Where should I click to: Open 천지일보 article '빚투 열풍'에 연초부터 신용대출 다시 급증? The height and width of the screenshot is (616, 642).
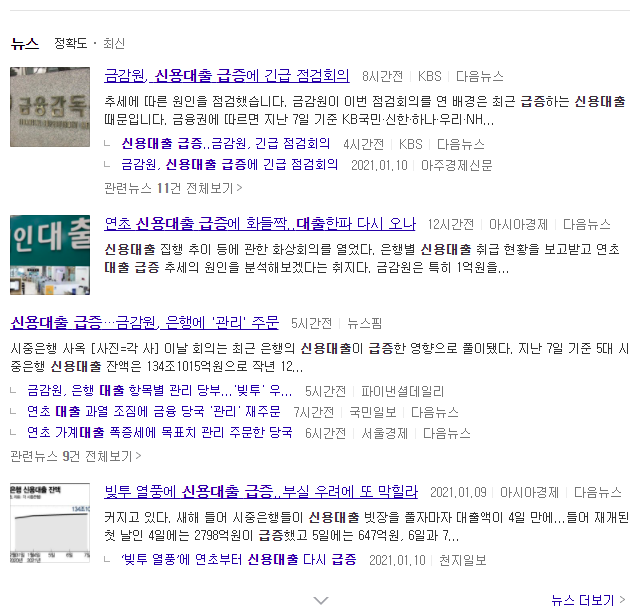point(239,559)
